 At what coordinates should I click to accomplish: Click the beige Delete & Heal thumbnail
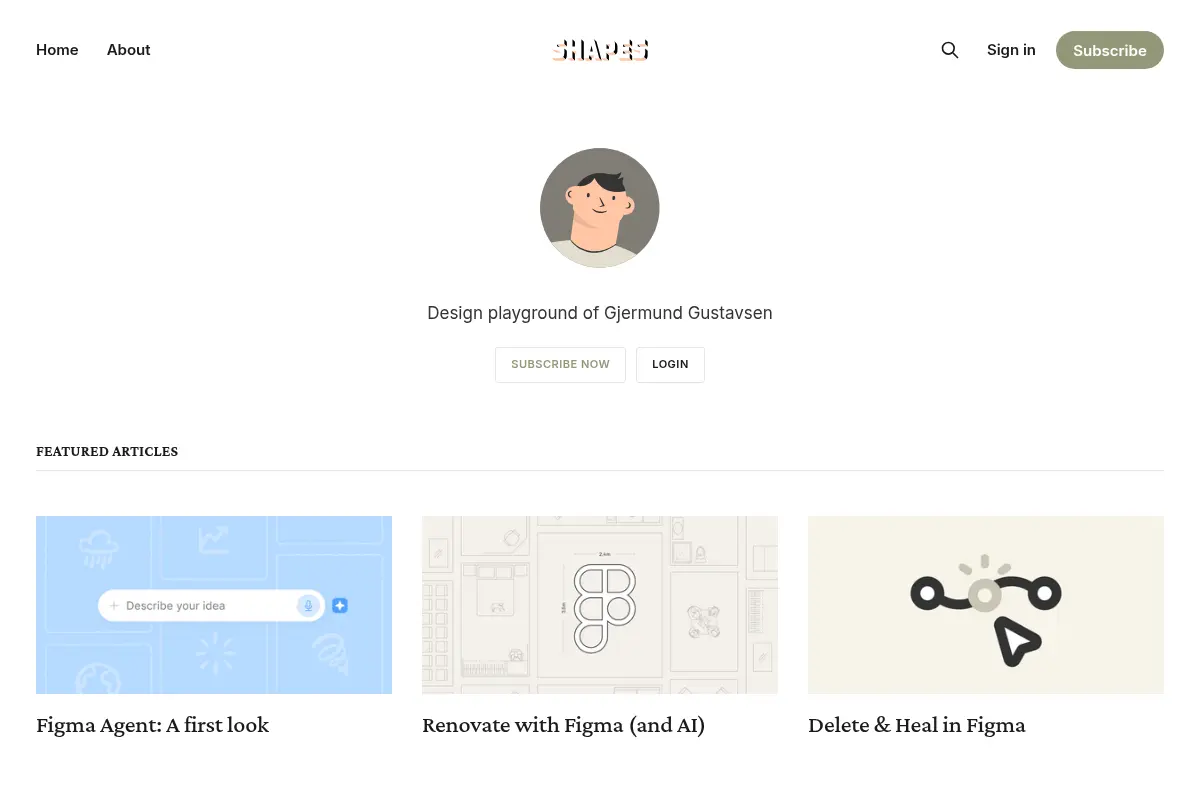click(x=986, y=605)
